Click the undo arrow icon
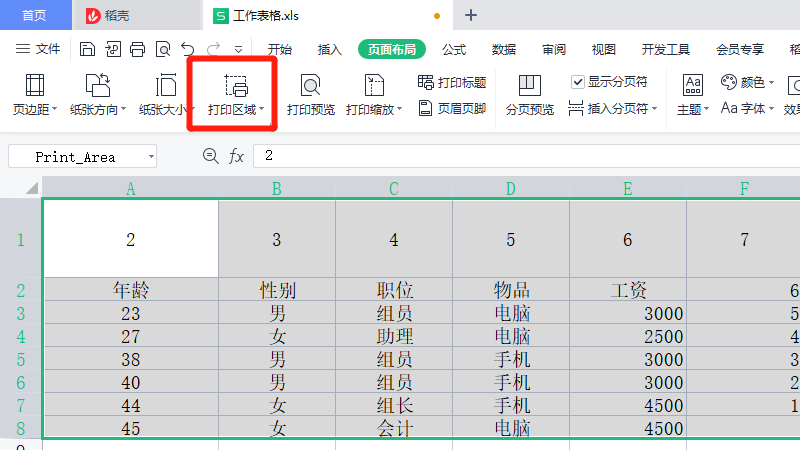This screenshot has height=450, width=800. tap(187, 49)
